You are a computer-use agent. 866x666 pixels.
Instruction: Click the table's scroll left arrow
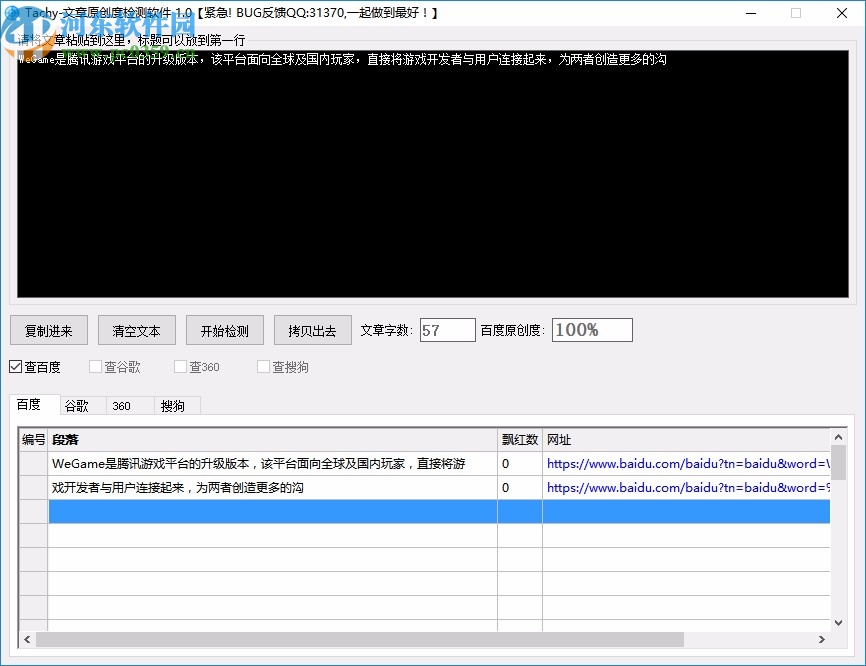27,639
